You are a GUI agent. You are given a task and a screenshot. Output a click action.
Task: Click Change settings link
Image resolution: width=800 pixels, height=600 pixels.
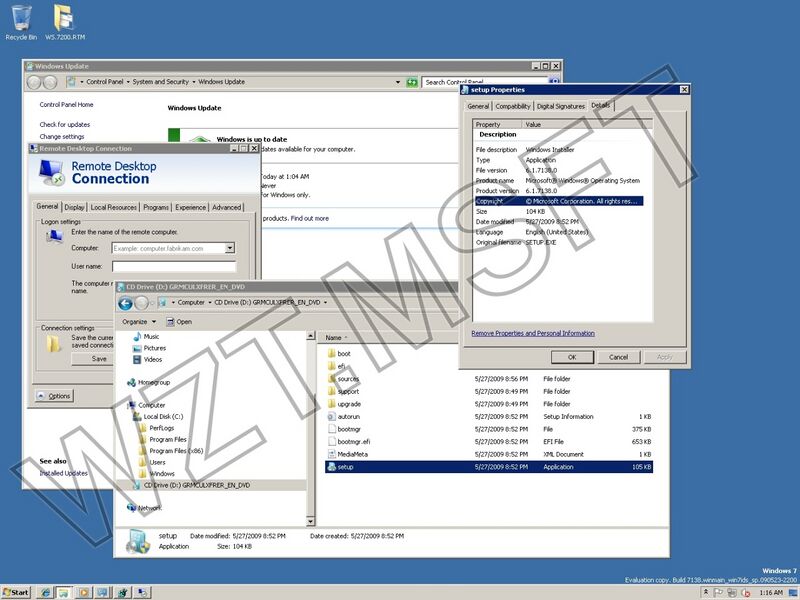click(x=62, y=137)
